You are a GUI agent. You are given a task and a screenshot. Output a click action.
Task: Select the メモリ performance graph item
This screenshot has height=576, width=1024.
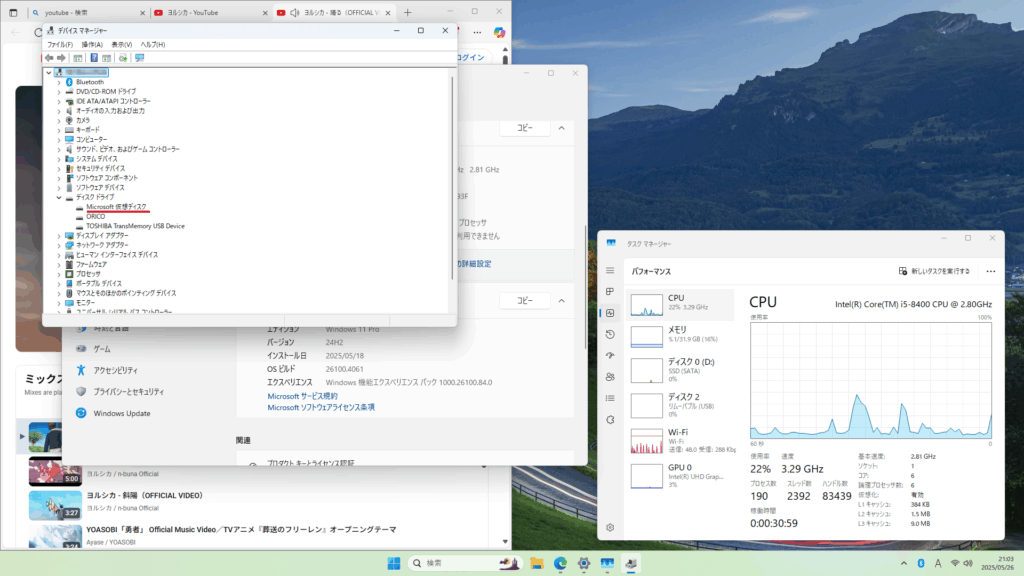[x=682, y=334]
